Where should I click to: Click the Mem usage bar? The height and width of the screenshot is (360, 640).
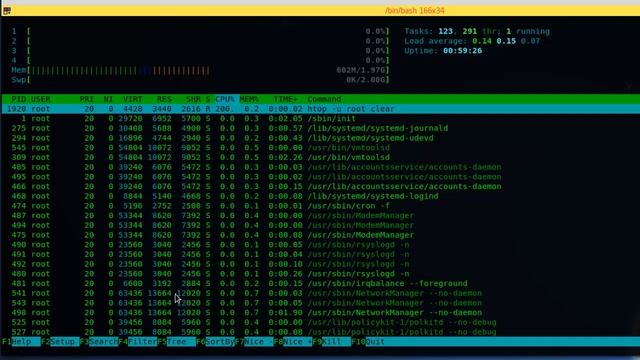tap(200, 70)
